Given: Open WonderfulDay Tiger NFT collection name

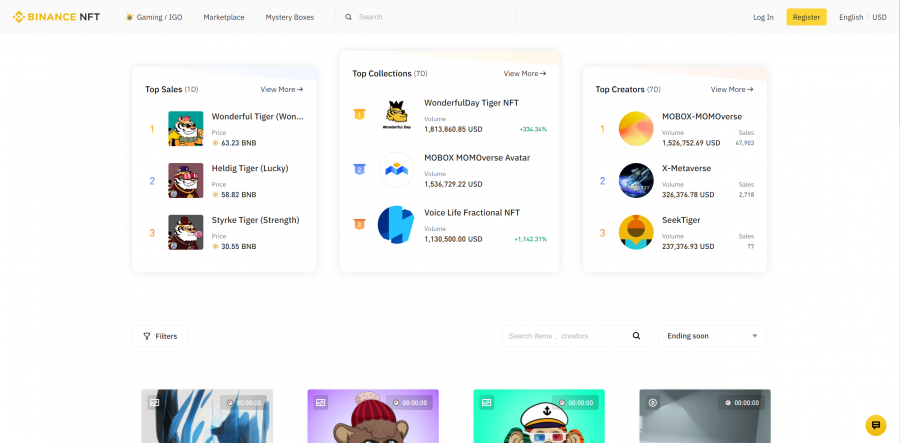Looking at the screenshot, I should coord(471,103).
